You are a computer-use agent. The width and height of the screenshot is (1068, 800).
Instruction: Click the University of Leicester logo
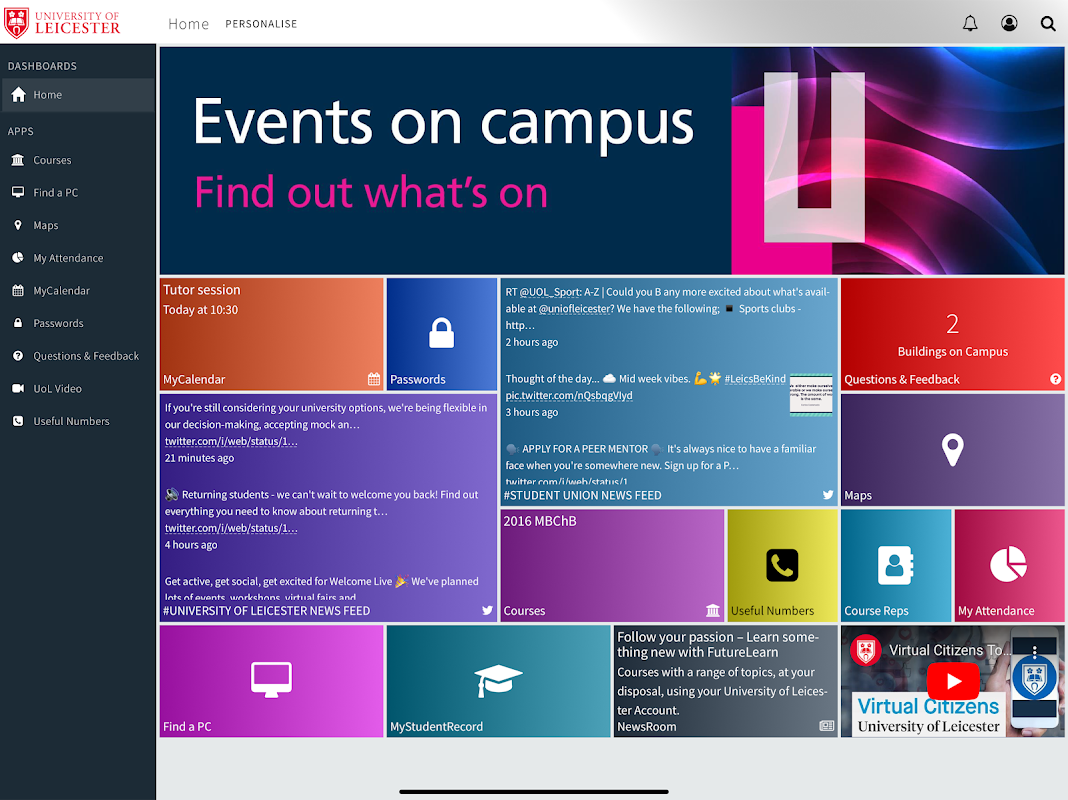click(62, 22)
